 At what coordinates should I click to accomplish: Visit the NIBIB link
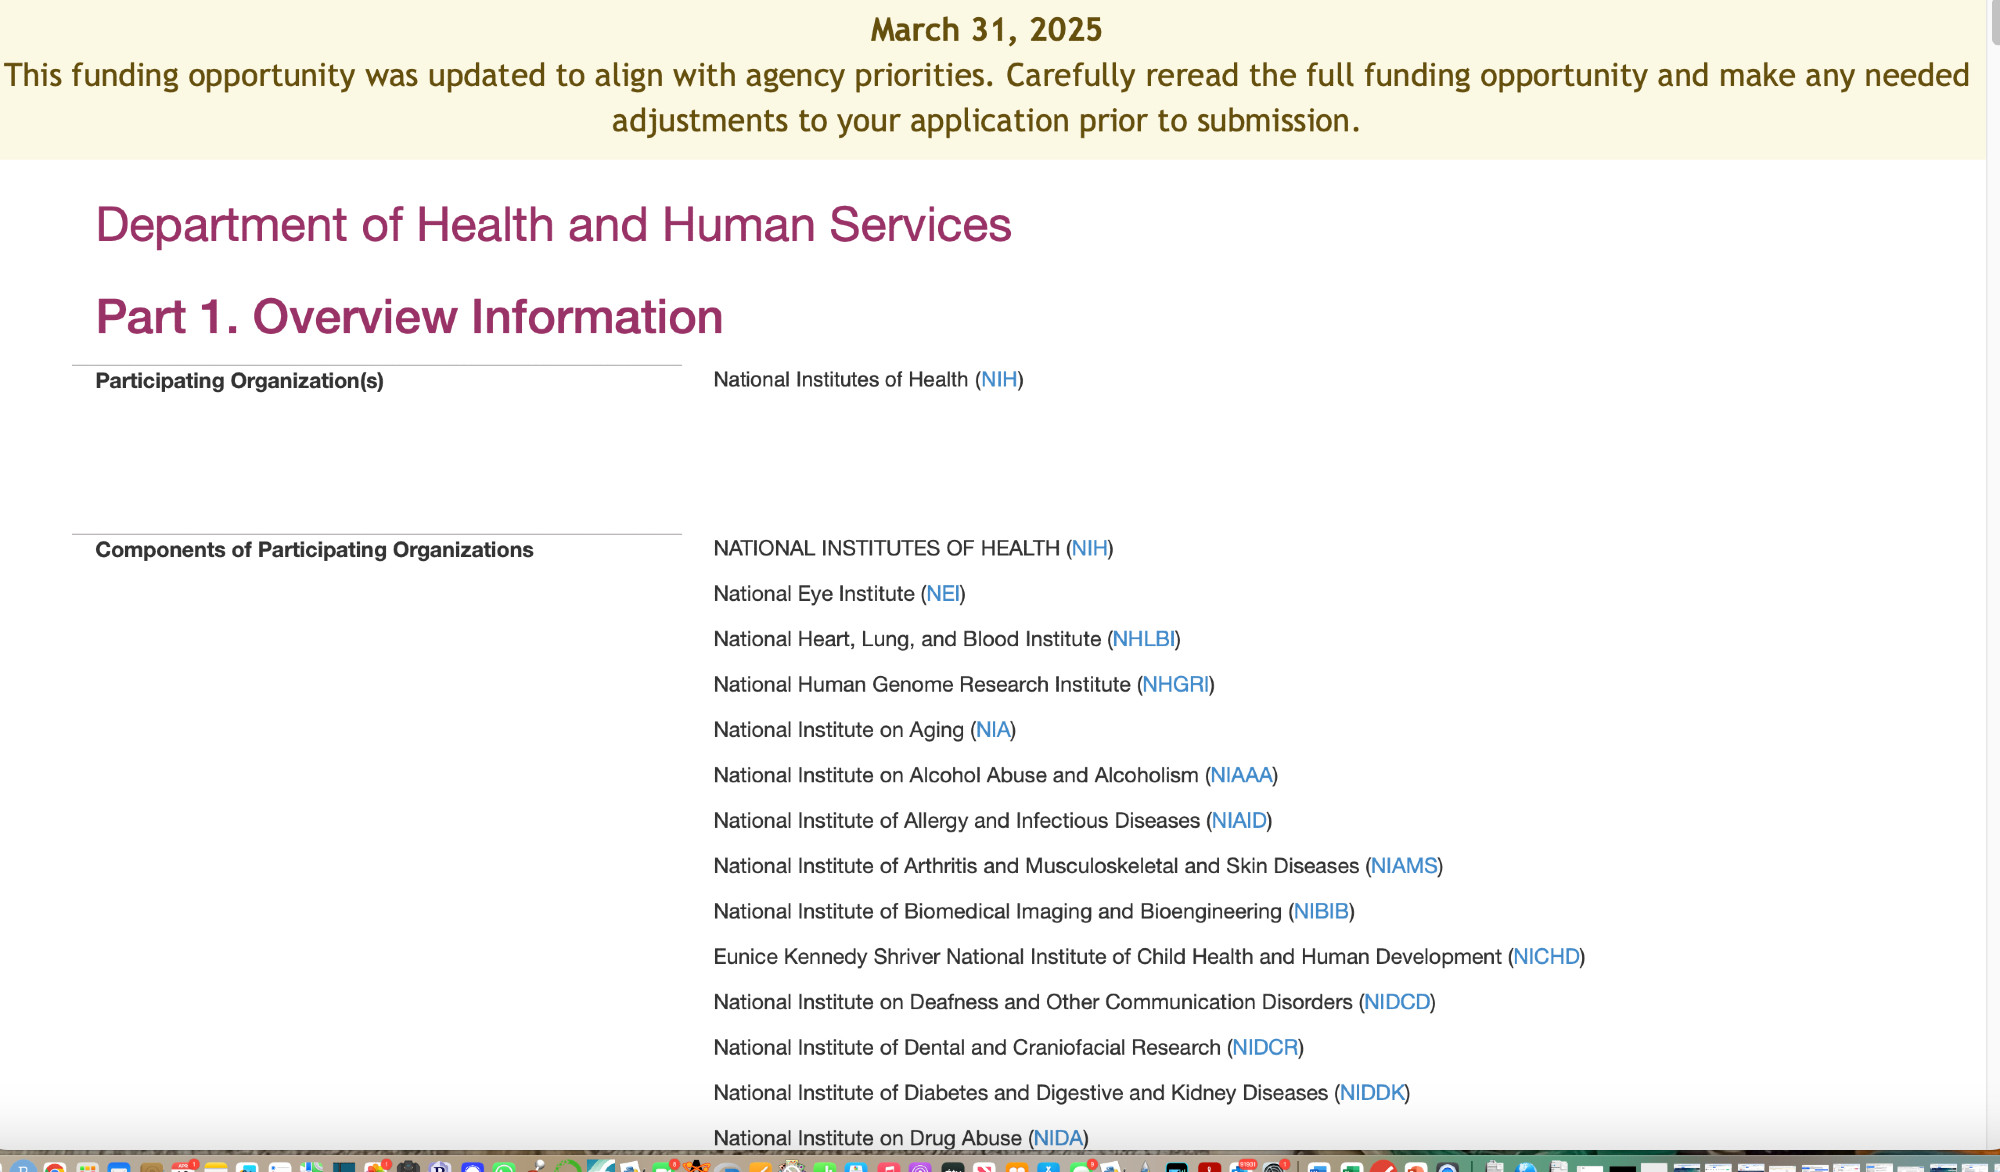coord(1321,912)
